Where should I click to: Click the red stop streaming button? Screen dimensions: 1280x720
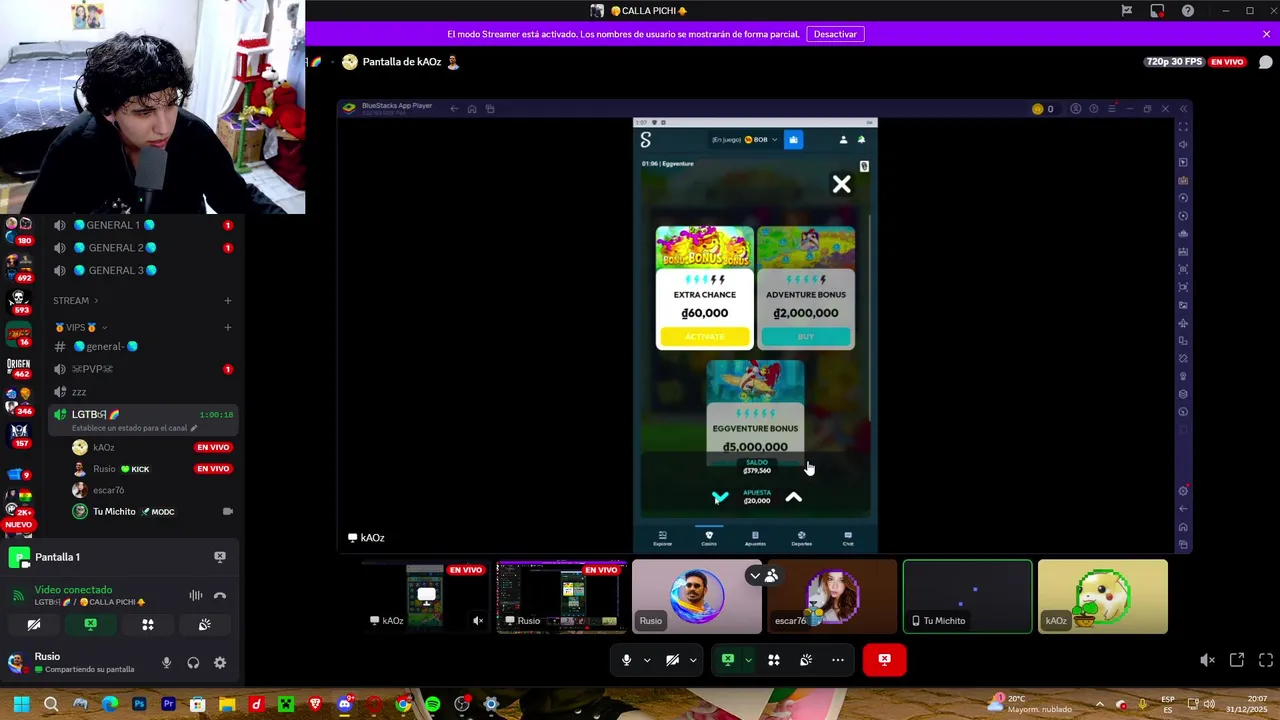[884, 660]
